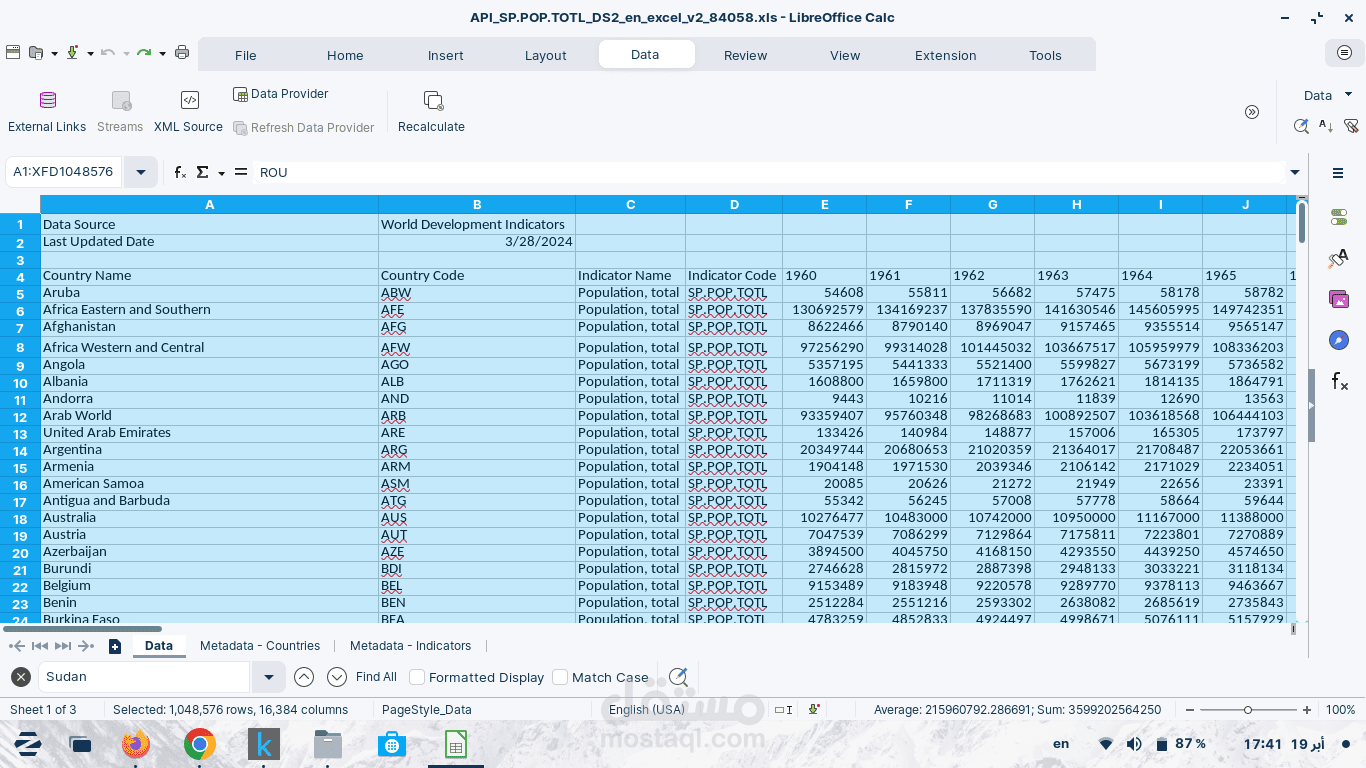
Task: Open Firefox from the taskbar
Action: [x=136, y=744]
